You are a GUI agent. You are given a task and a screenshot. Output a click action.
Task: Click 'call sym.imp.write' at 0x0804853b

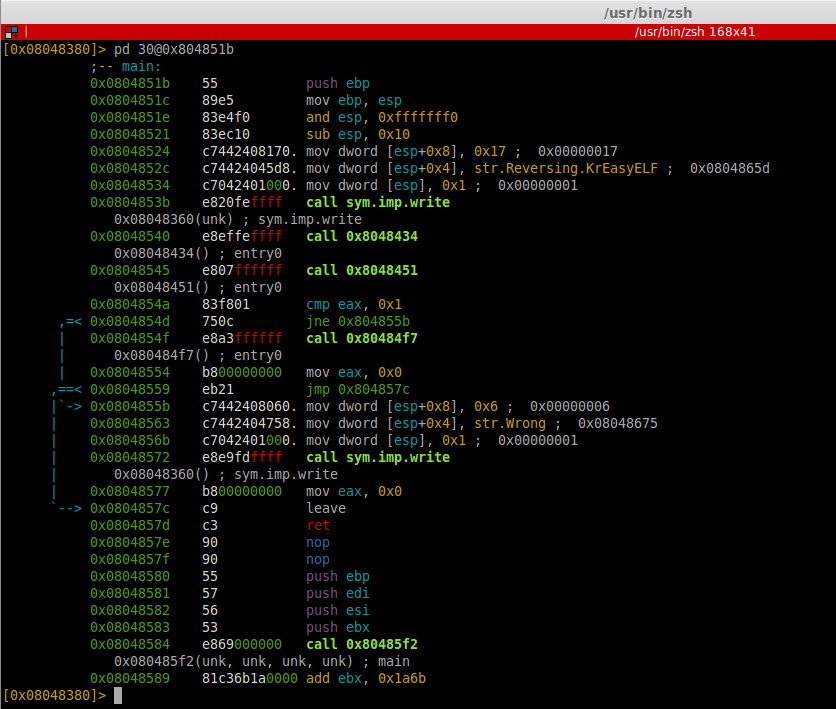(x=377, y=203)
